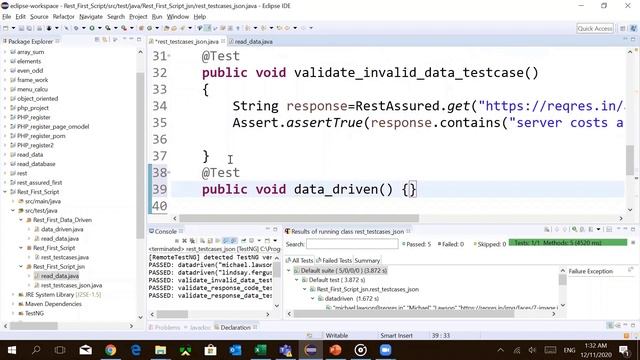Click the New file wizard icon
Screen dimensions: 640x360
(6, 28)
